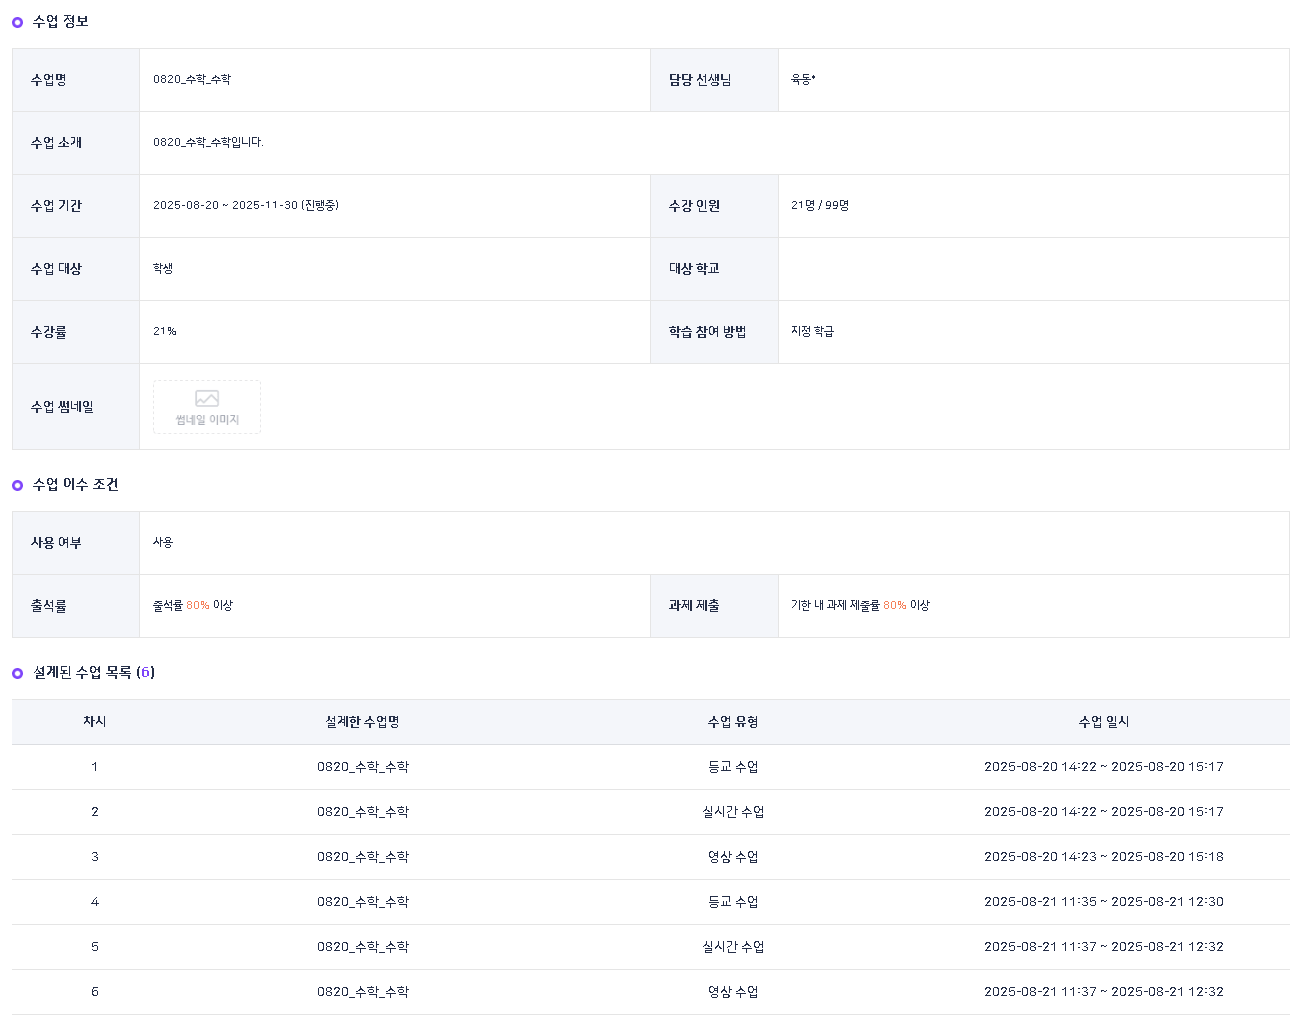Click the 지정 학급 participation method value

pyautogui.click(x=812, y=332)
